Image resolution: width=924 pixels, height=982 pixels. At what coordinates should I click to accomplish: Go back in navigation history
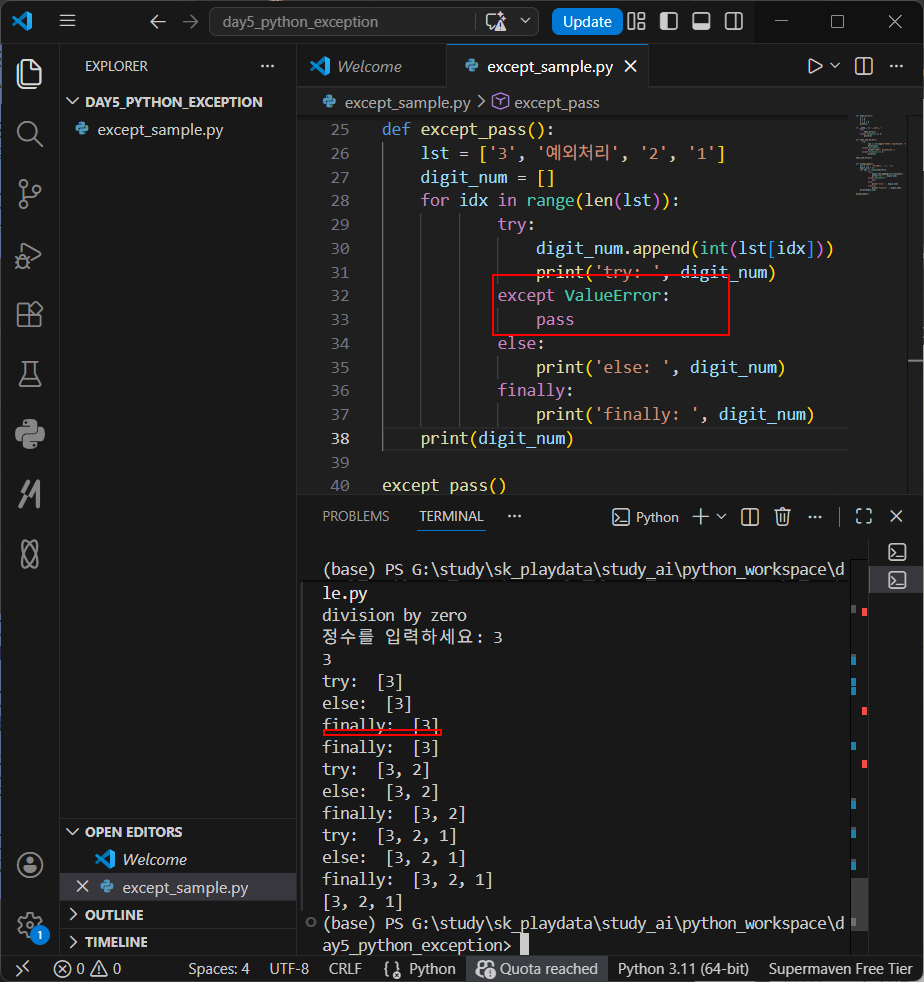158,22
